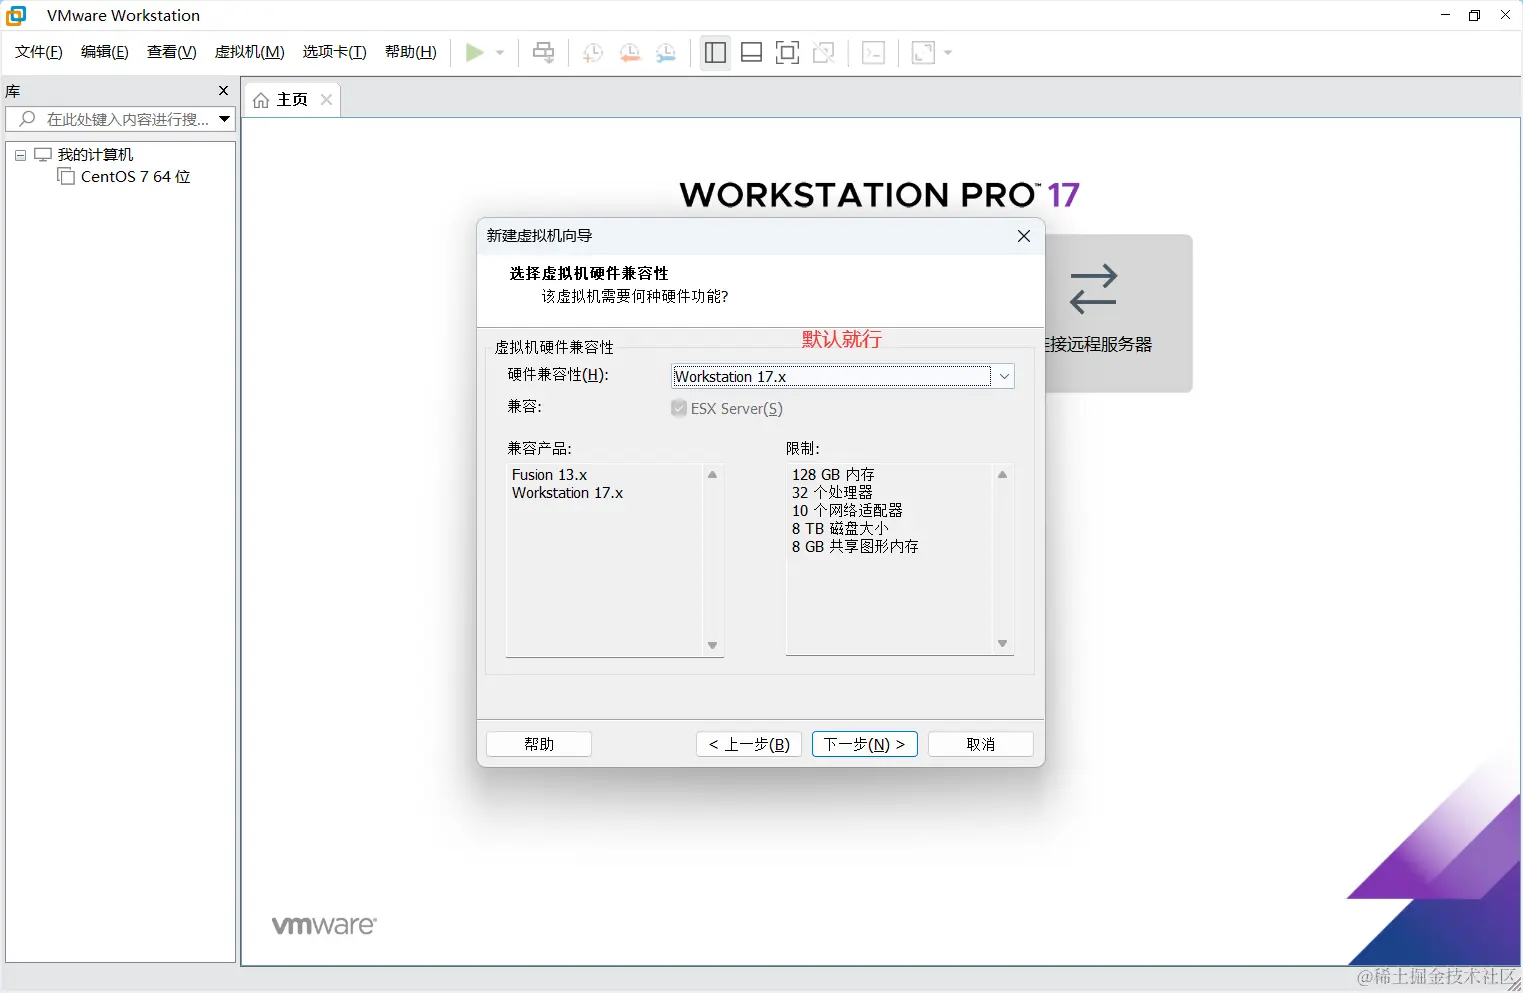Select the 128 GB 内存 limit entry

click(833, 475)
